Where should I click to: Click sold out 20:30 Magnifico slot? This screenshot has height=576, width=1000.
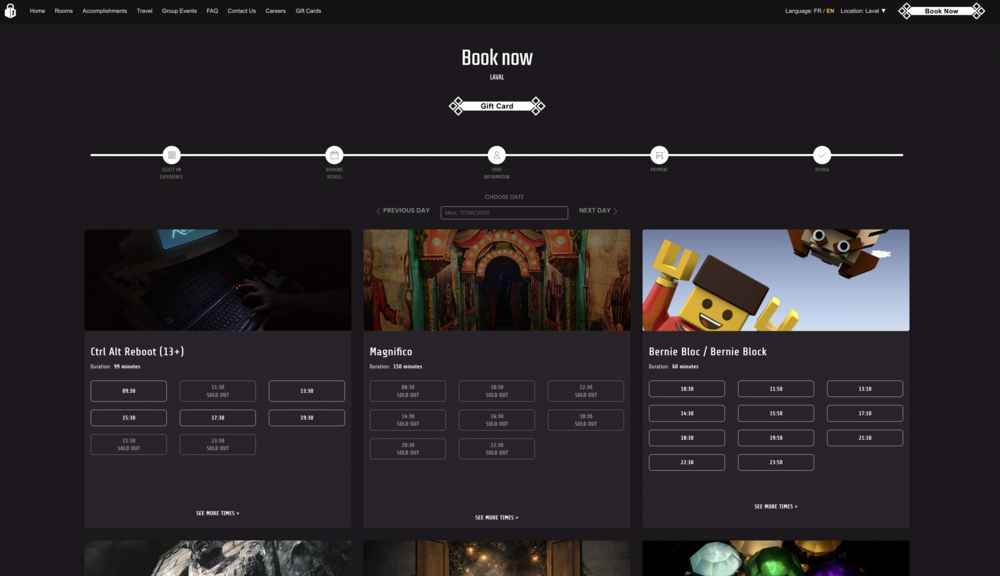click(x=408, y=448)
